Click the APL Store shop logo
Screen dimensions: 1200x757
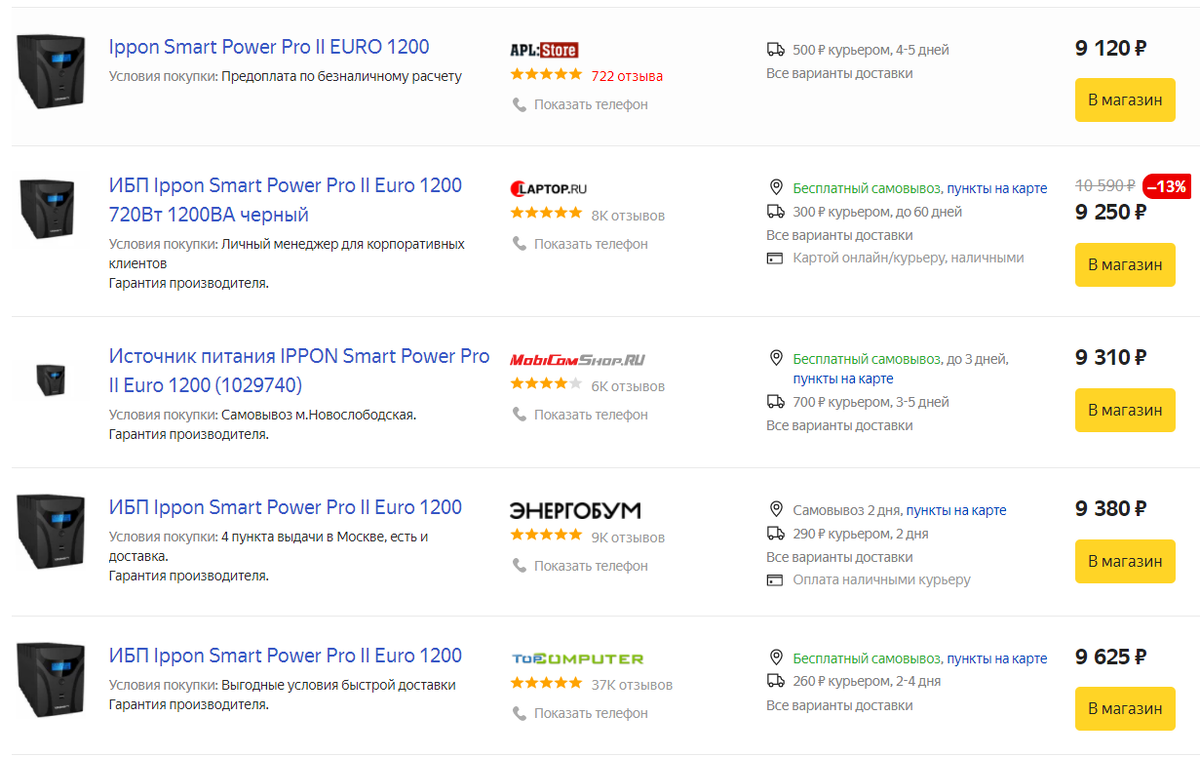pos(544,50)
